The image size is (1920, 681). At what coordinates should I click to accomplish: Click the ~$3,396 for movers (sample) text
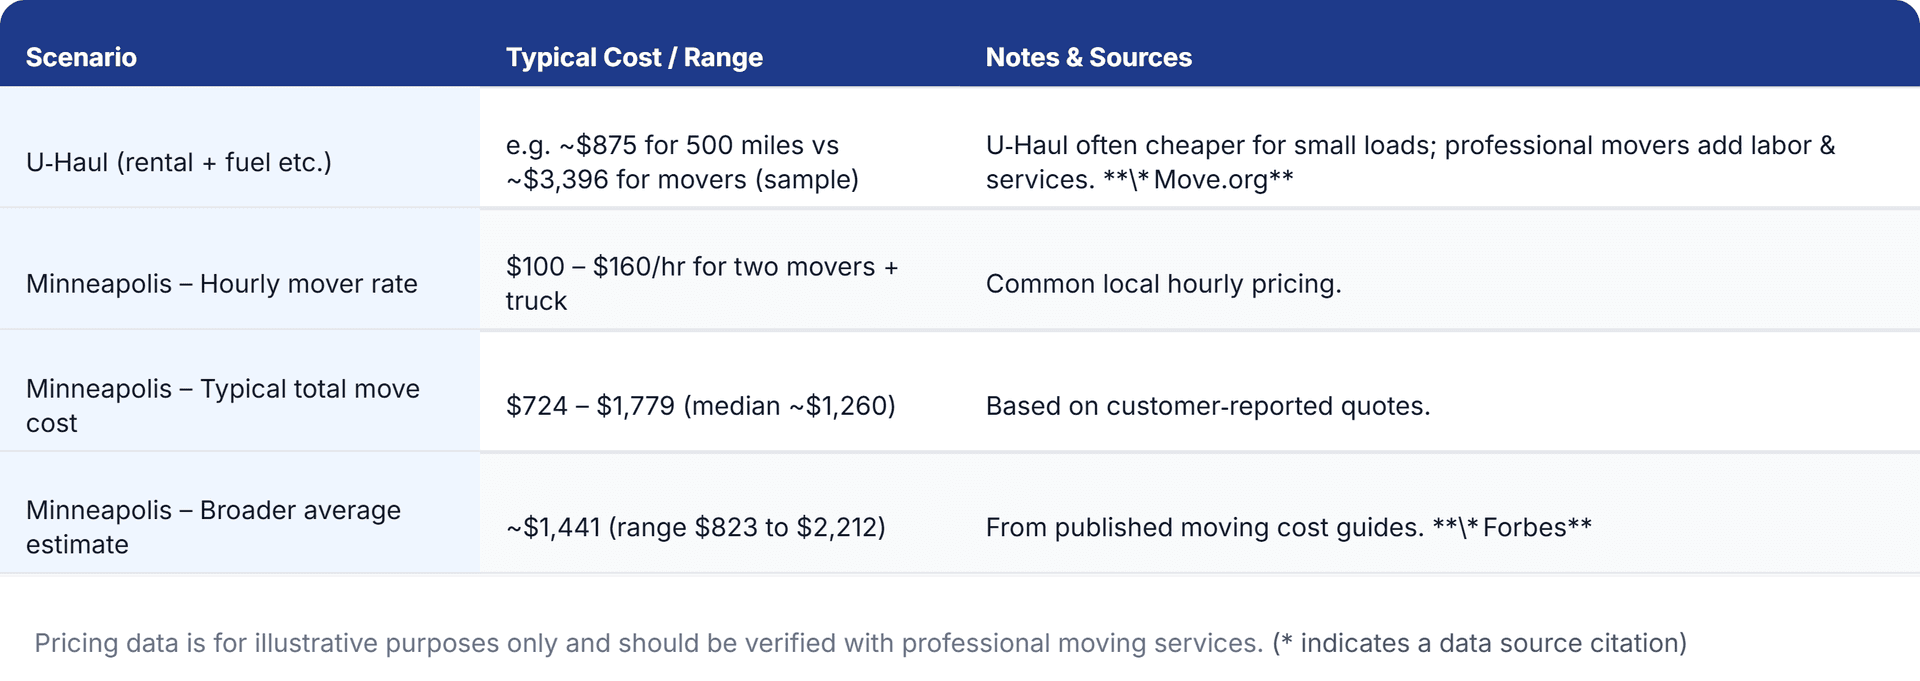click(682, 180)
